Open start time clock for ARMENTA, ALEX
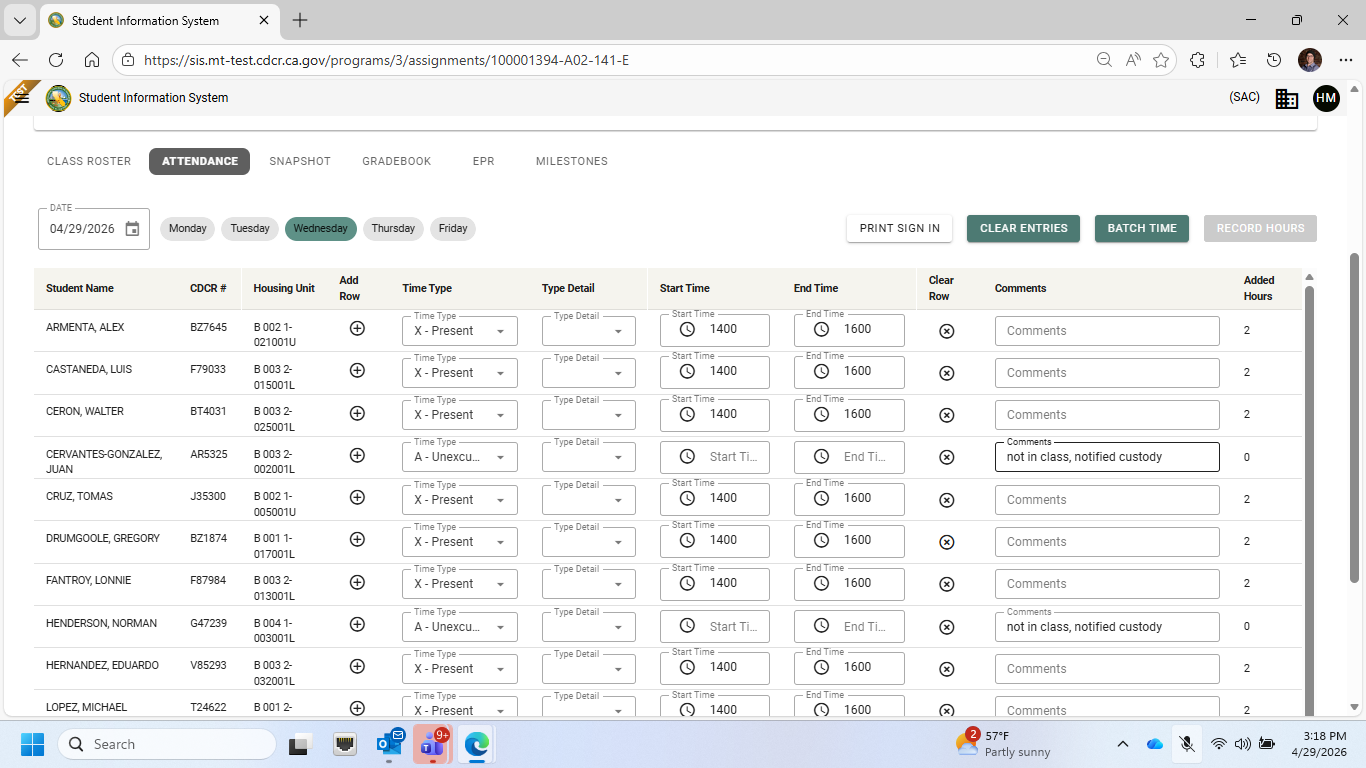This screenshot has height=768, width=1366. (x=687, y=329)
